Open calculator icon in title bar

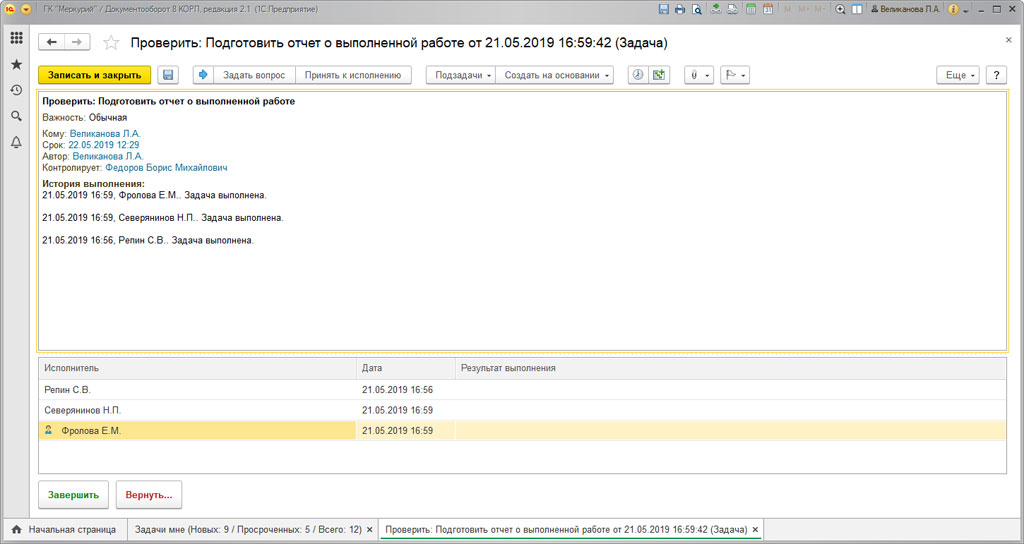[x=751, y=9]
